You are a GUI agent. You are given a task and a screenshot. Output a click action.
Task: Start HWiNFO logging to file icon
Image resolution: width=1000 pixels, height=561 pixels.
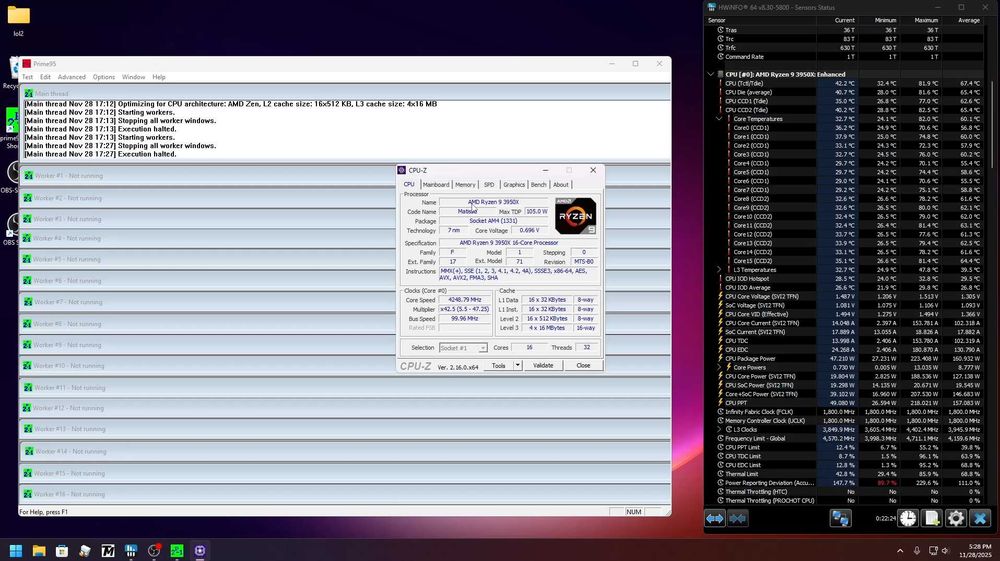pyautogui.click(x=932, y=518)
